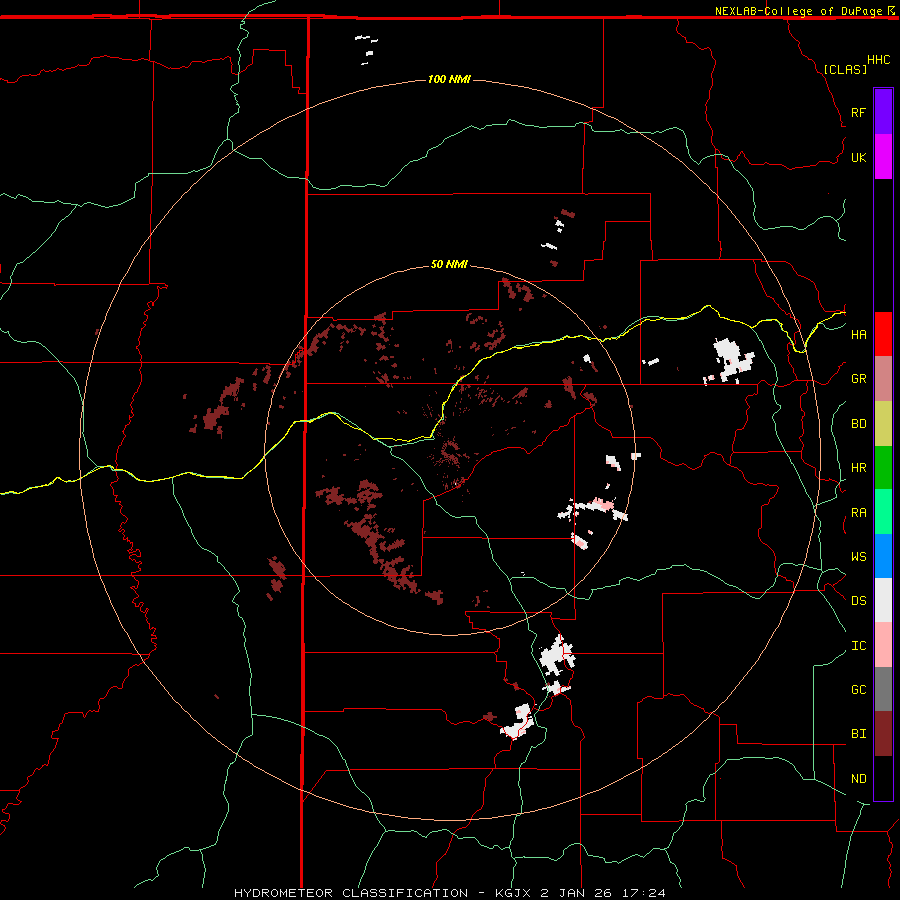Select the GR legend color block
The height and width of the screenshot is (900, 900).
pyautogui.click(x=883, y=379)
